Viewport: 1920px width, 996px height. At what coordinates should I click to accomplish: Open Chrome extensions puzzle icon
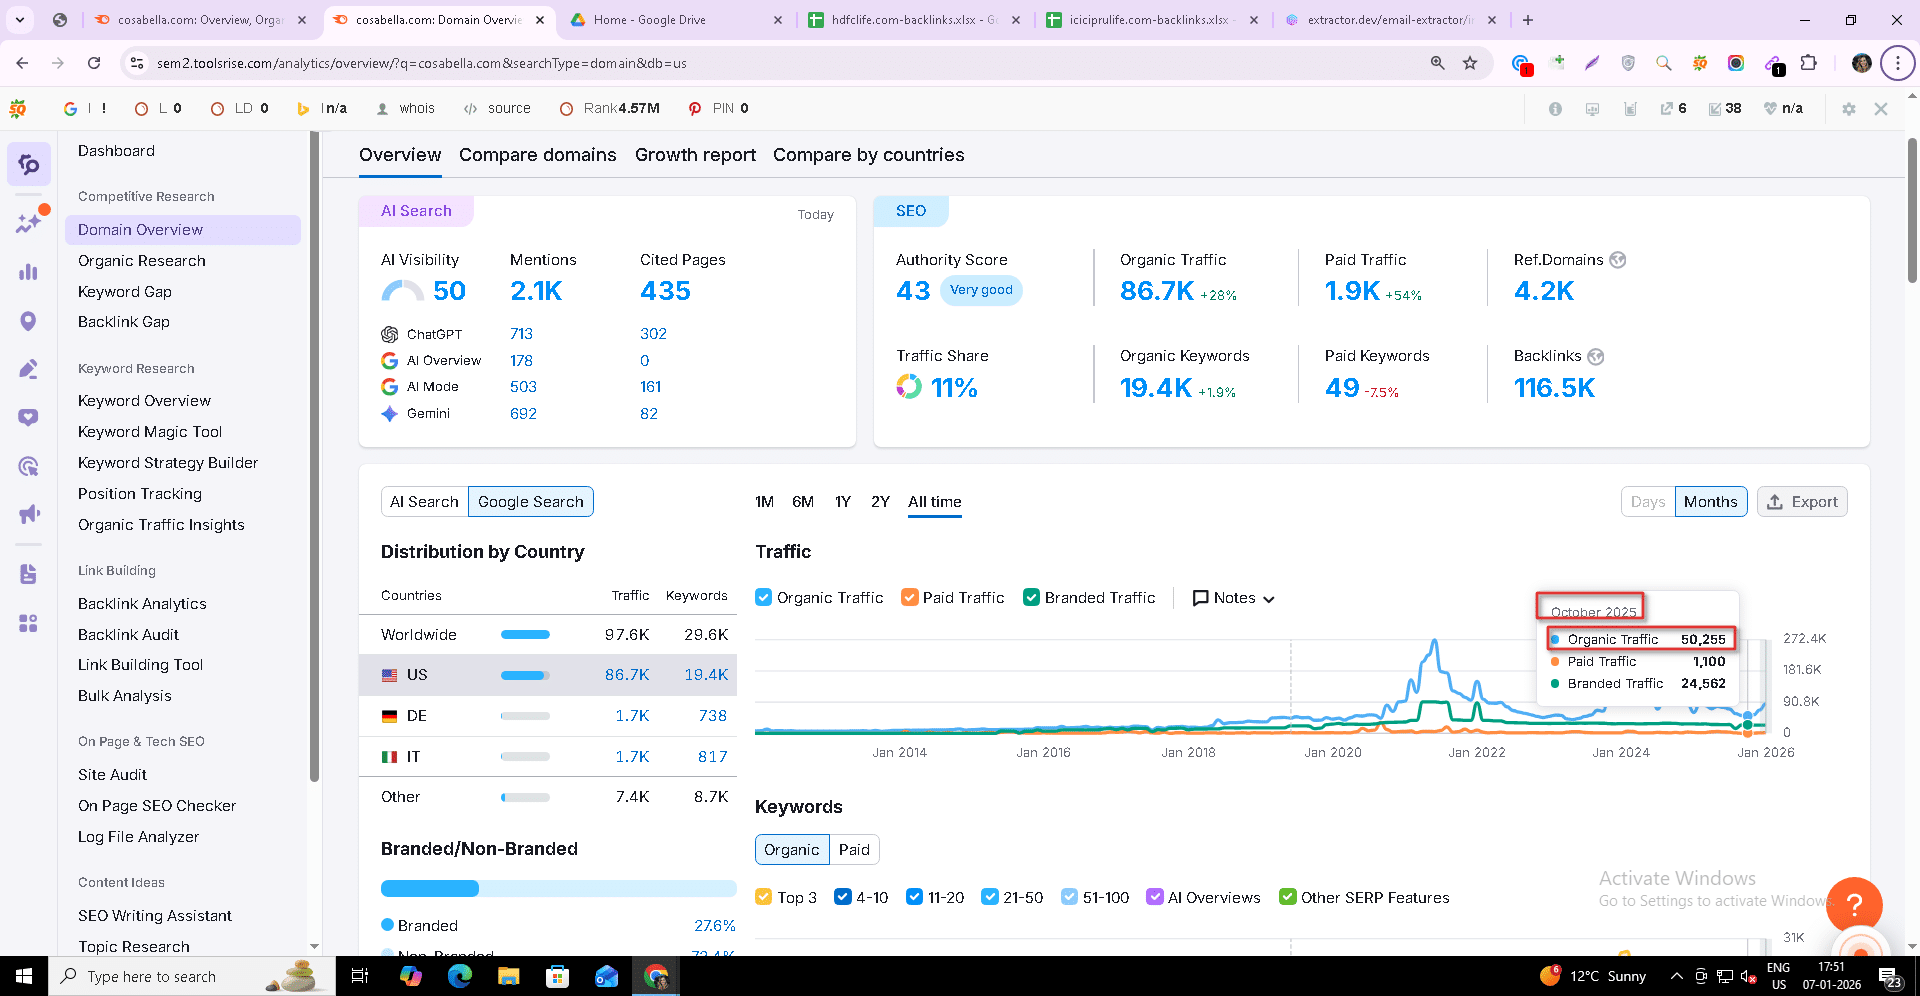click(1808, 63)
